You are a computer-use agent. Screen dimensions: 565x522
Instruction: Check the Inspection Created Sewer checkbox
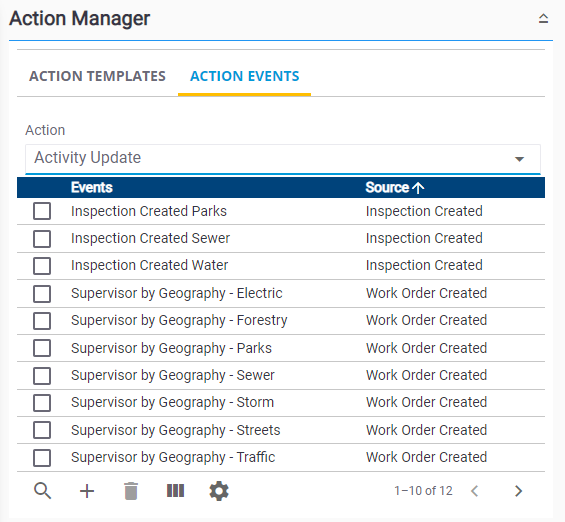42,239
